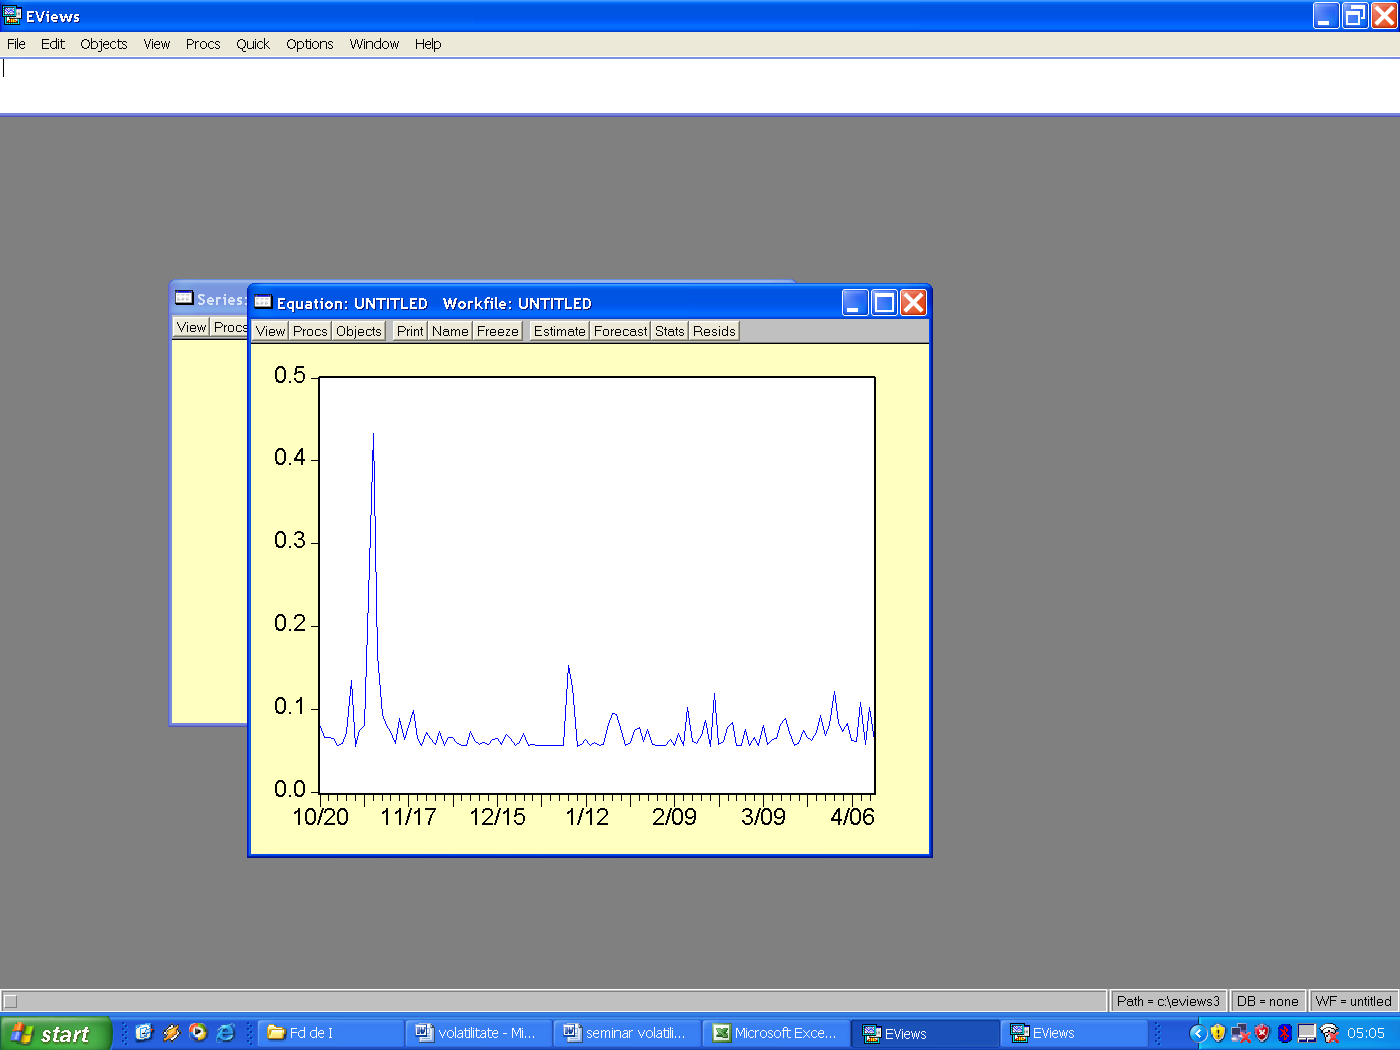
Task: Click the system clock showing 05:05
Action: click(x=1366, y=1033)
